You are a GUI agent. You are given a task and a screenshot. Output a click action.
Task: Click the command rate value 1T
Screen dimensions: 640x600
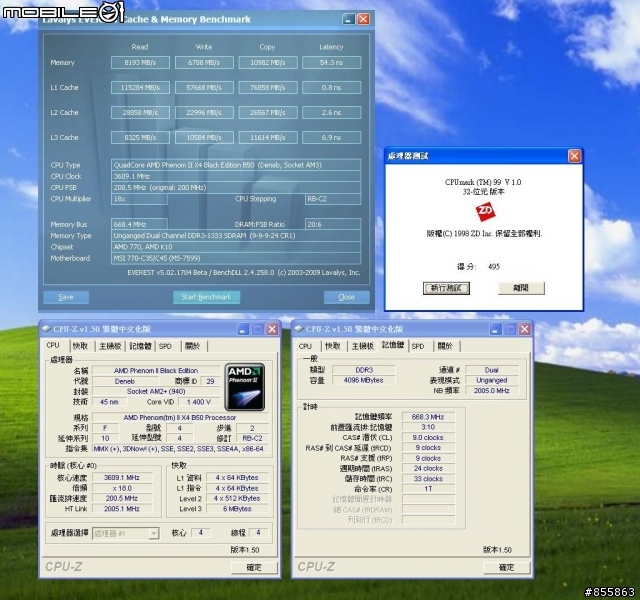click(x=428, y=489)
